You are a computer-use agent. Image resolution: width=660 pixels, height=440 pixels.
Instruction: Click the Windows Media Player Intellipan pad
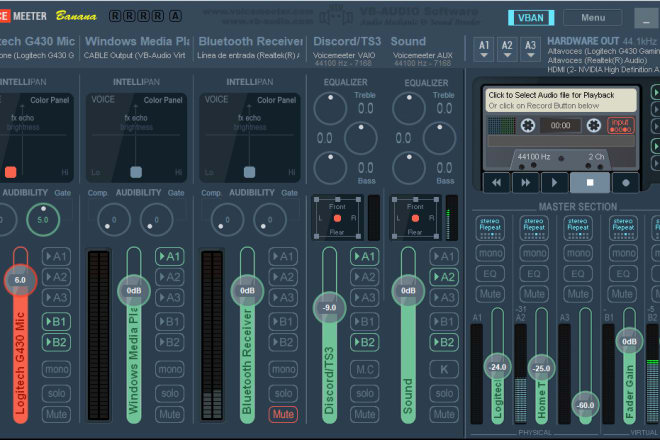[x=136, y=138]
